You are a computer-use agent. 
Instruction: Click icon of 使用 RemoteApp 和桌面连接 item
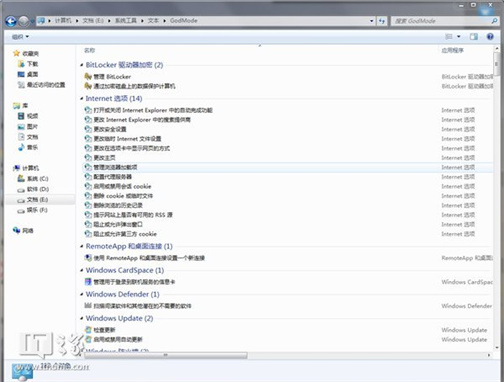click(88, 258)
